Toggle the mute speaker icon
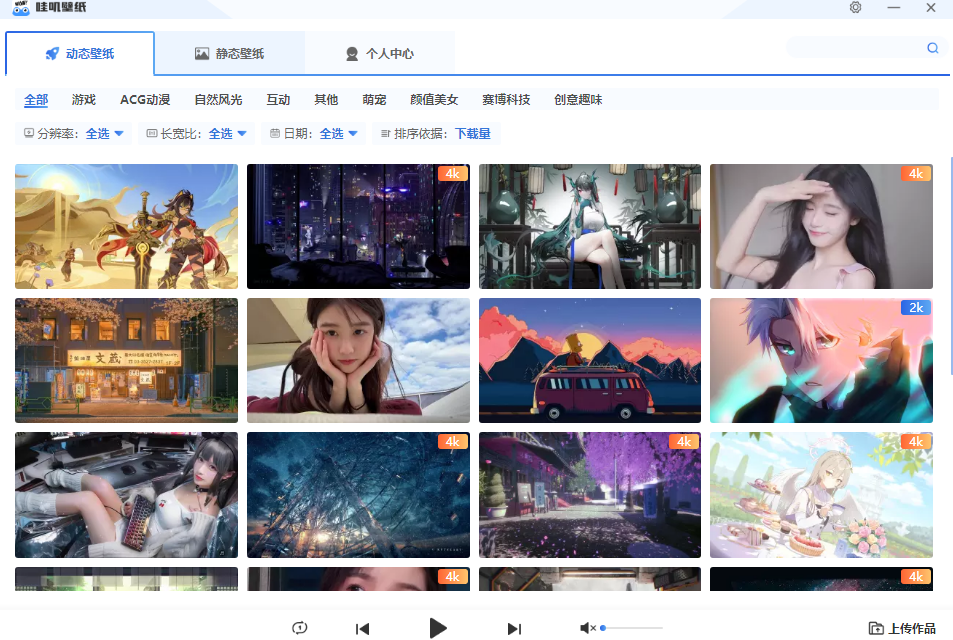 pyautogui.click(x=587, y=628)
